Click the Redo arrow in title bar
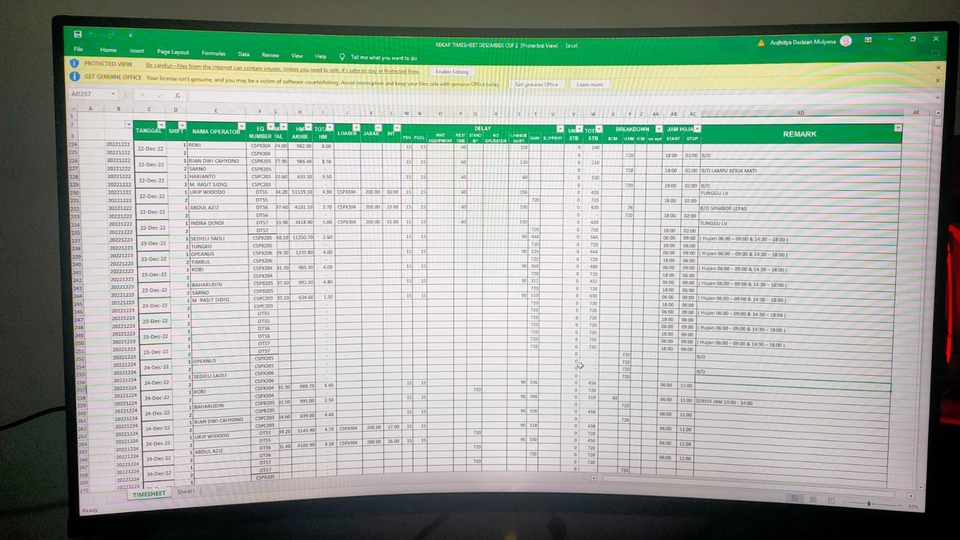Viewport: 960px width, 540px height. (x=111, y=36)
